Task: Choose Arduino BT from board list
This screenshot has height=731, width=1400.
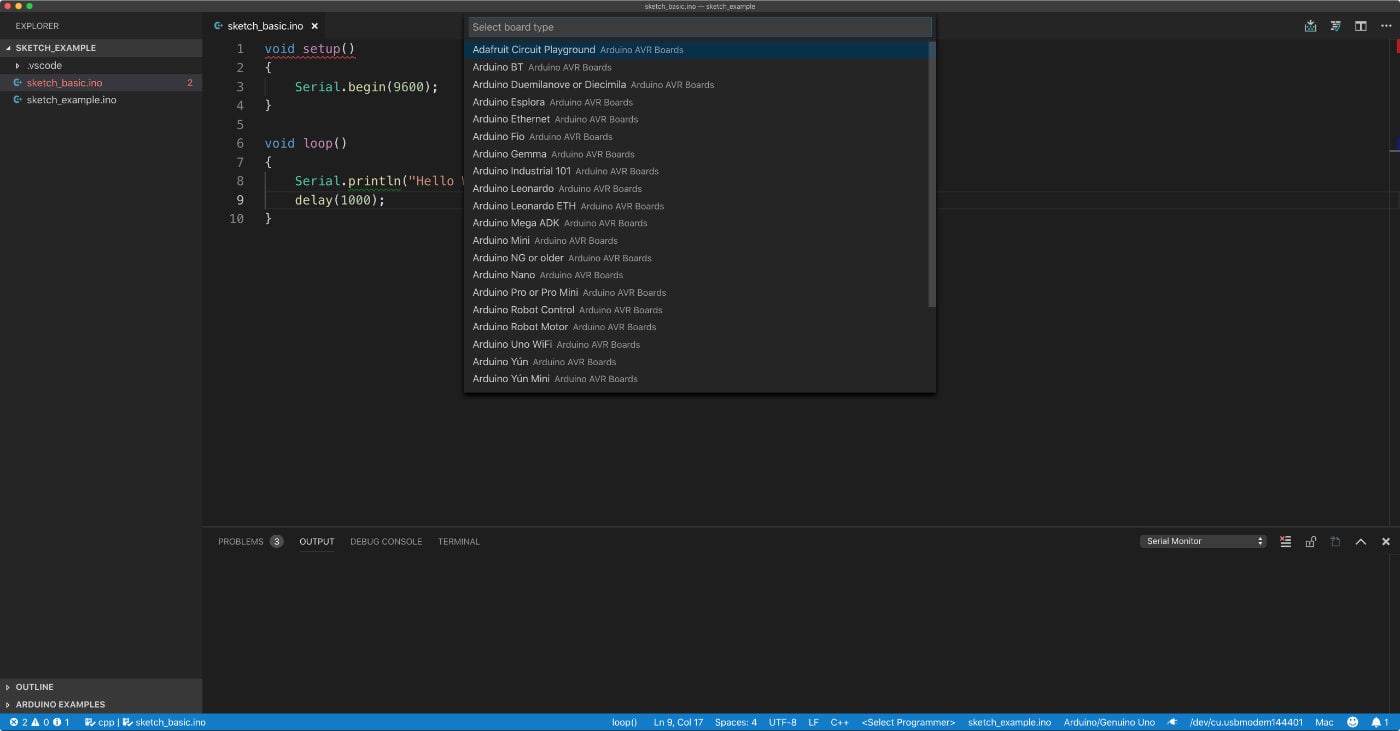Action: pyautogui.click(x=697, y=67)
